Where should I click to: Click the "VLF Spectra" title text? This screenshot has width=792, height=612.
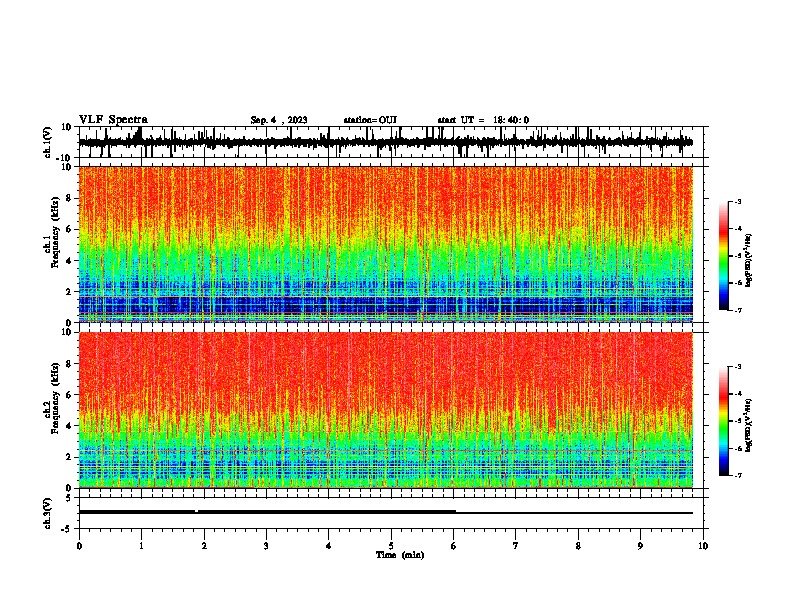coord(113,120)
